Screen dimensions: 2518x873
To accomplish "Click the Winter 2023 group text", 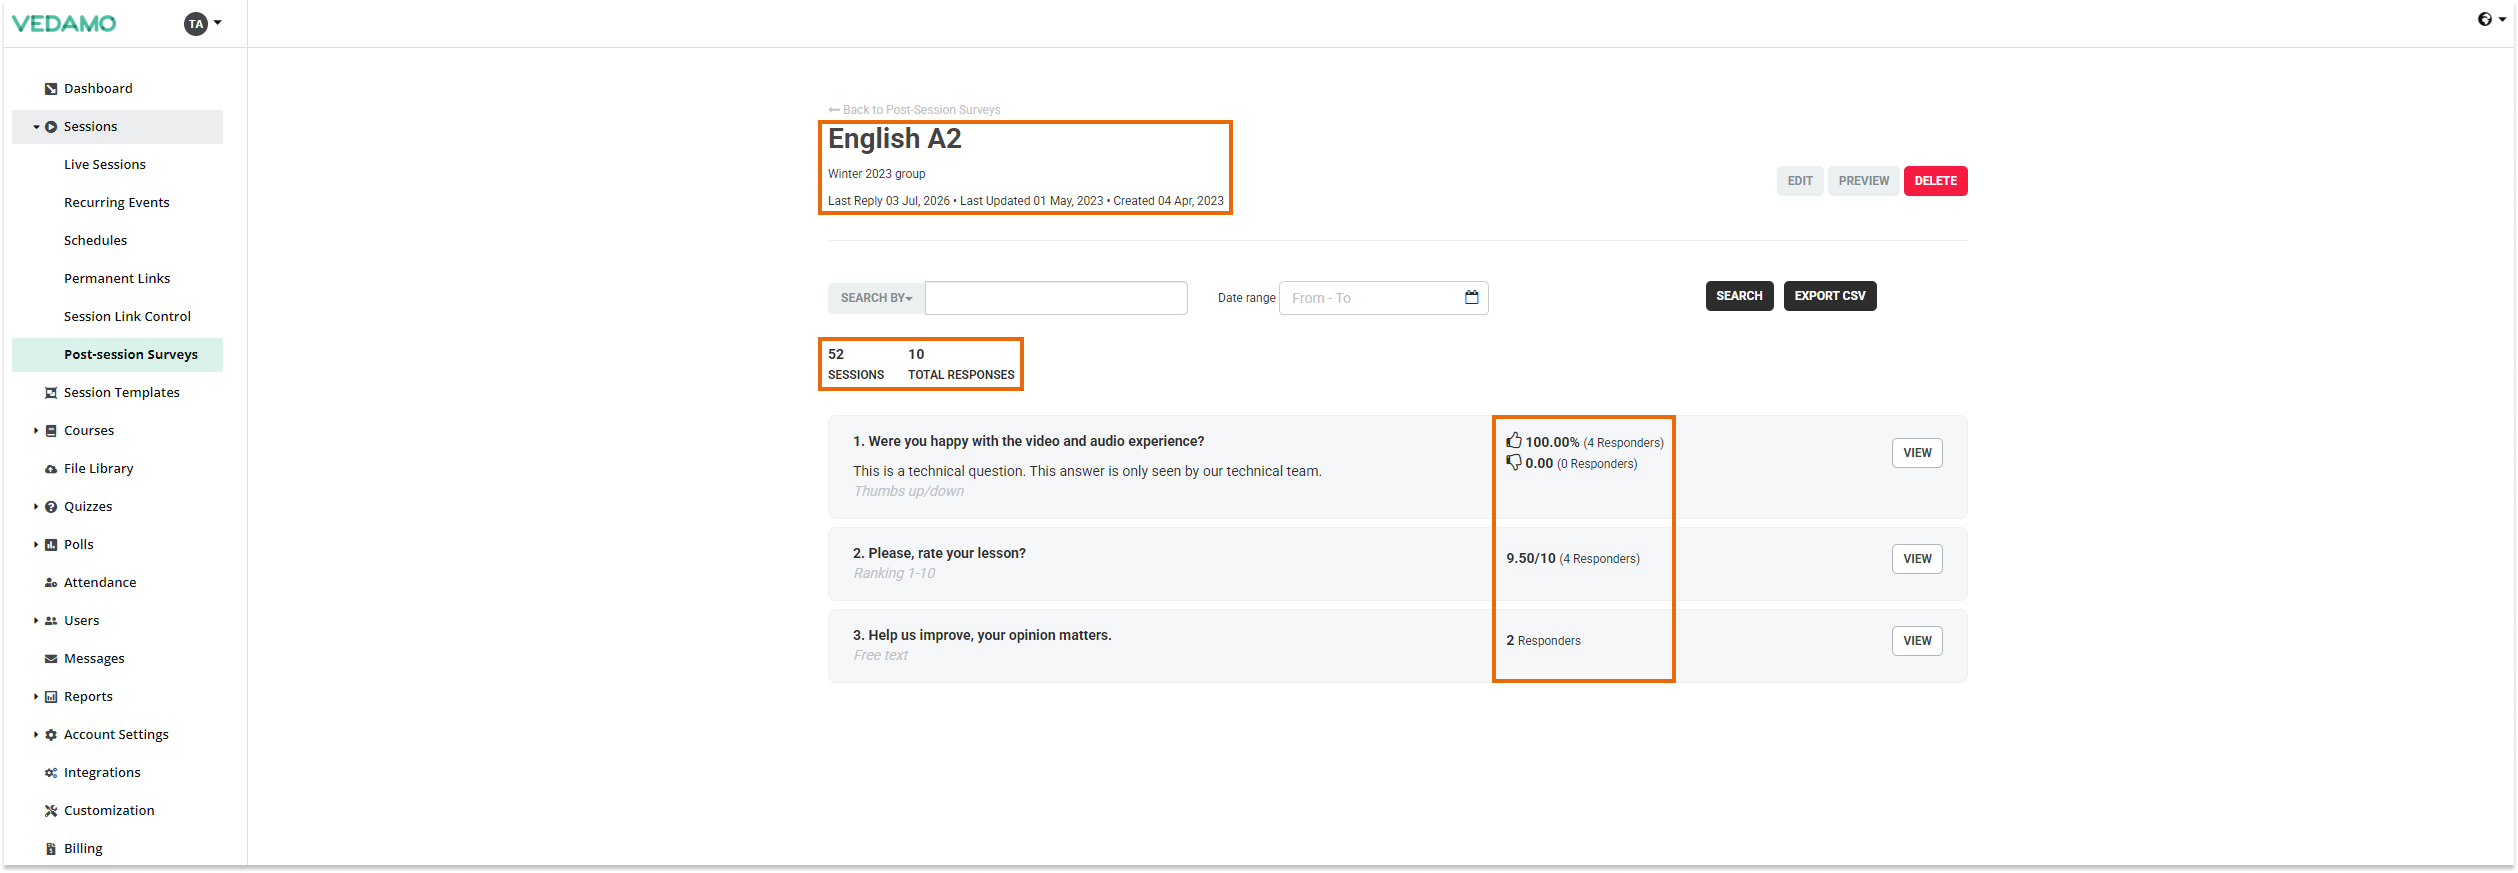I will pos(876,174).
